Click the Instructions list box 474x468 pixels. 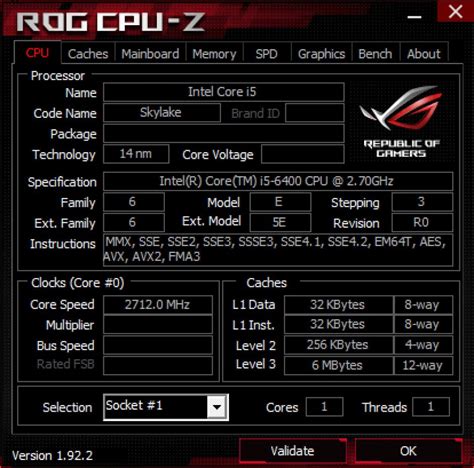(278, 250)
